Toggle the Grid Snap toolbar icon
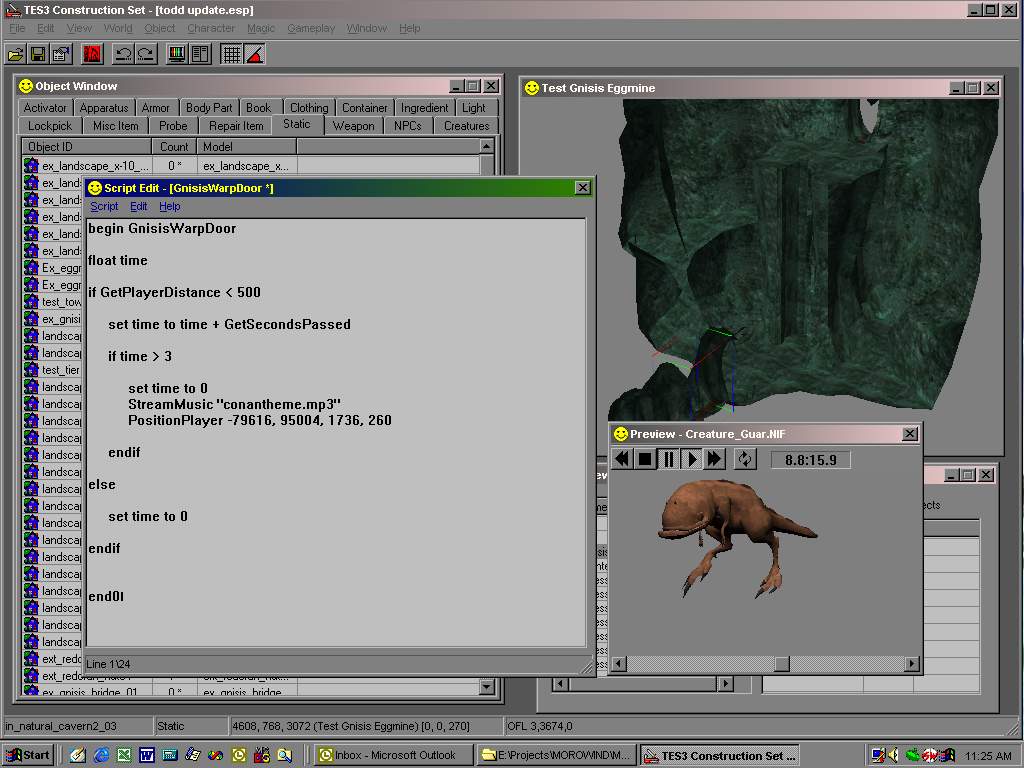 [231, 54]
